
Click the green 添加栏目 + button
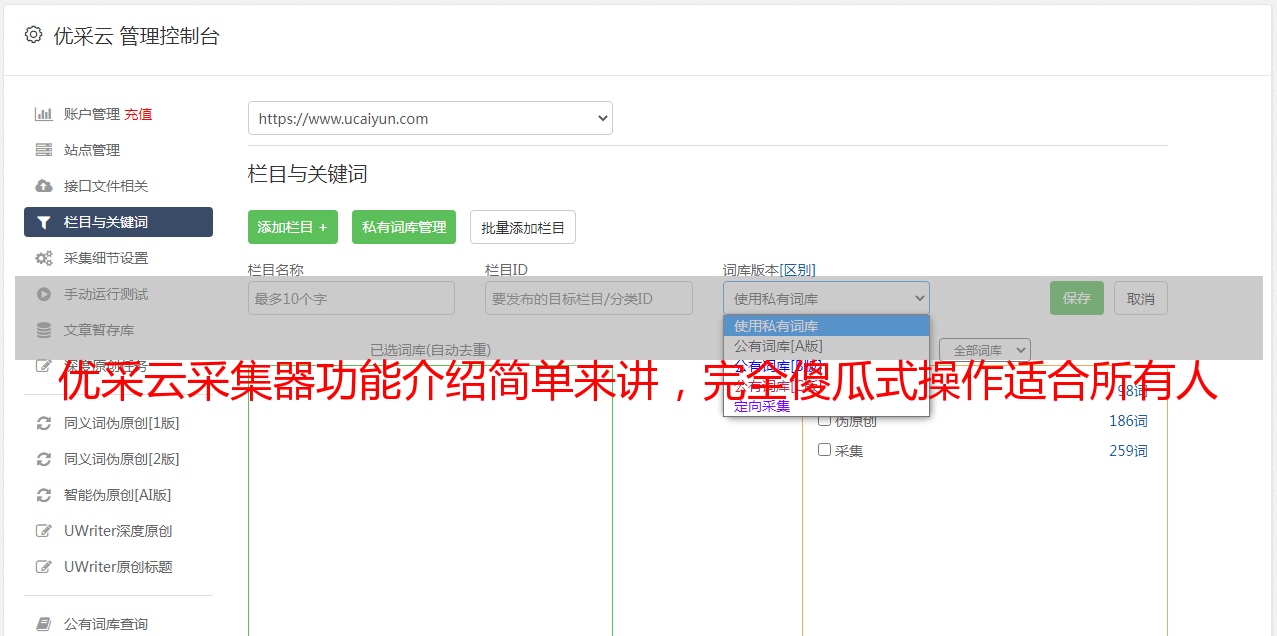click(293, 227)
